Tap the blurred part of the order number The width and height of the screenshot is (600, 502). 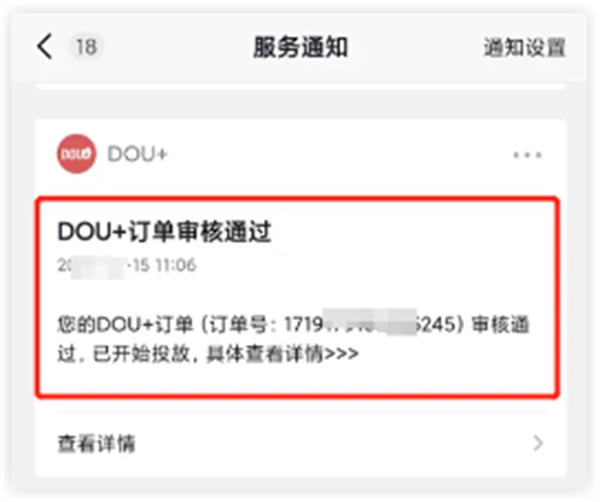pyautogui.click(x=370, y=322)
